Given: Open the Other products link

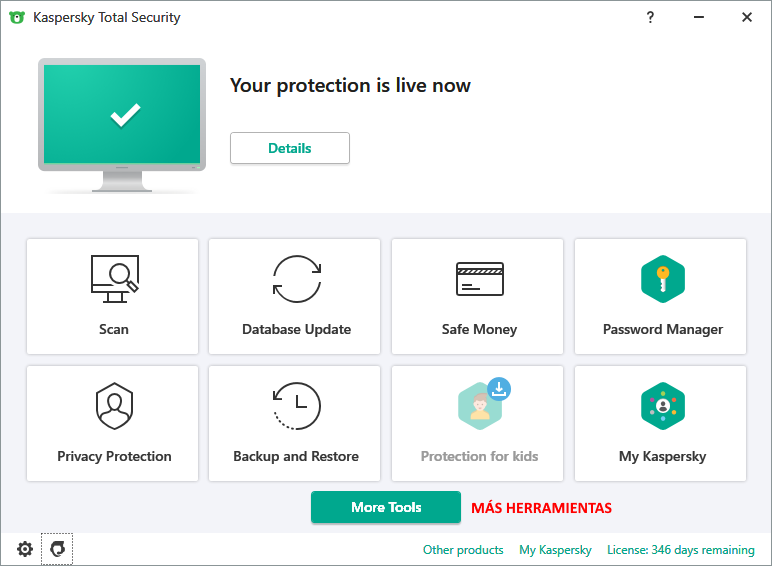Looking at the screenshot, I should pyautogui.click(x=463, y=550).
